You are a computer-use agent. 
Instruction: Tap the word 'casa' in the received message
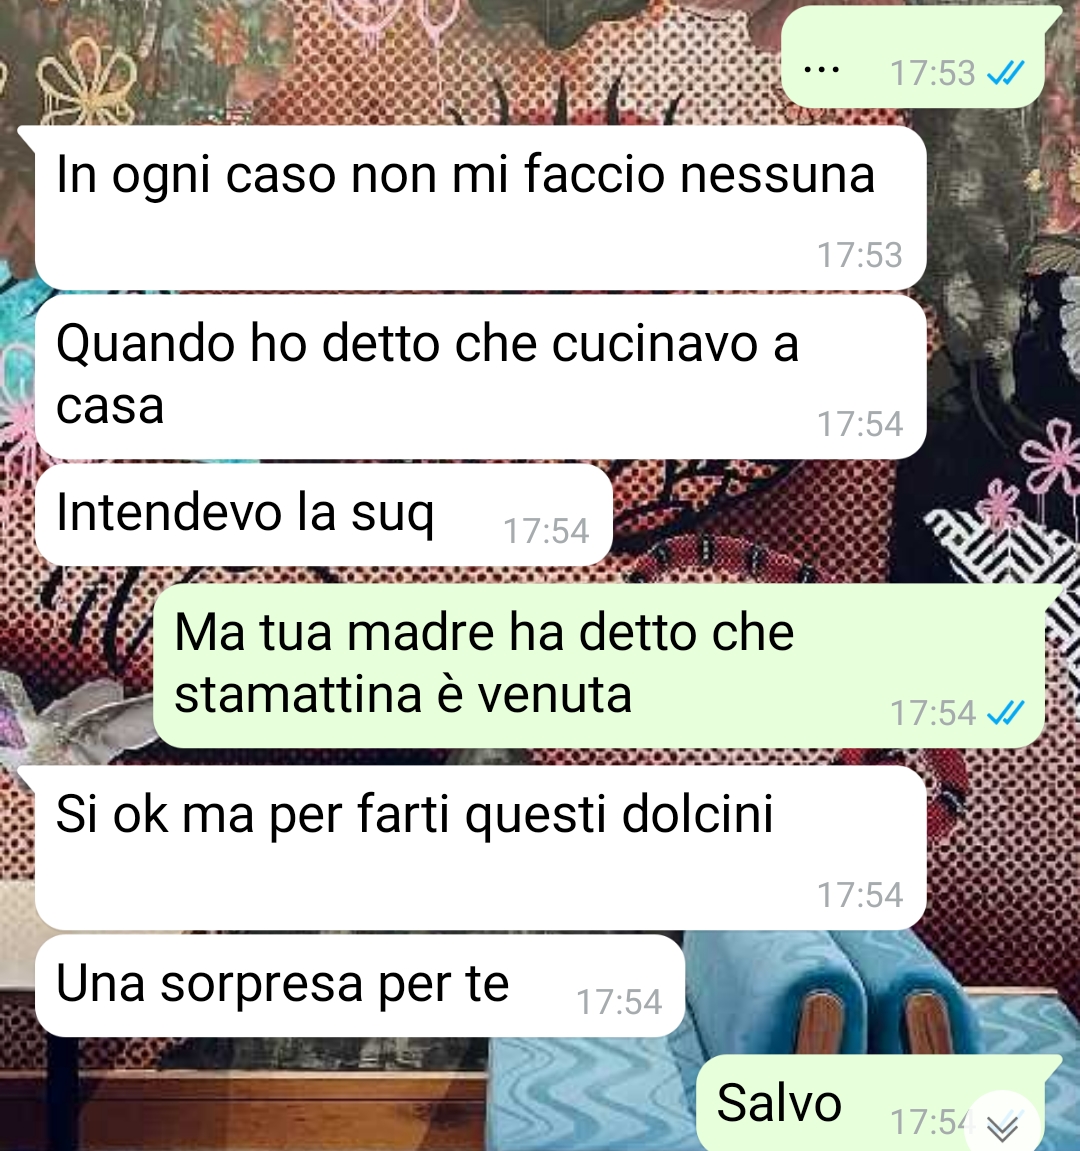[x=110, y=406]
